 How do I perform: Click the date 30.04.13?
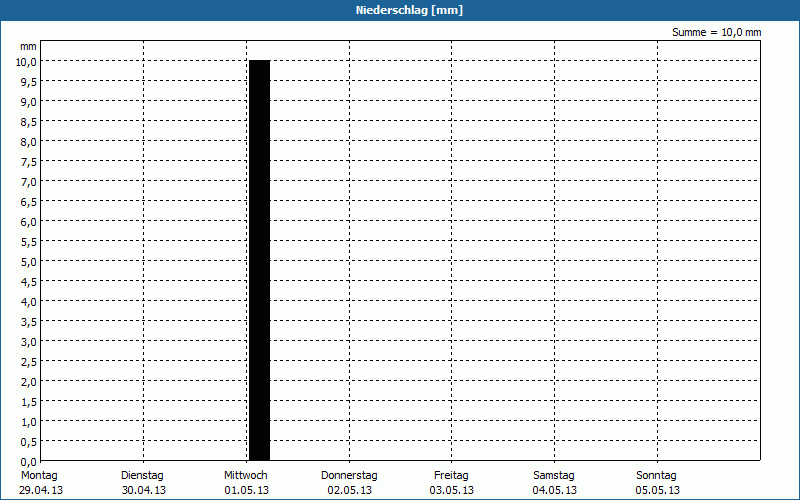(x=144, y=490)
